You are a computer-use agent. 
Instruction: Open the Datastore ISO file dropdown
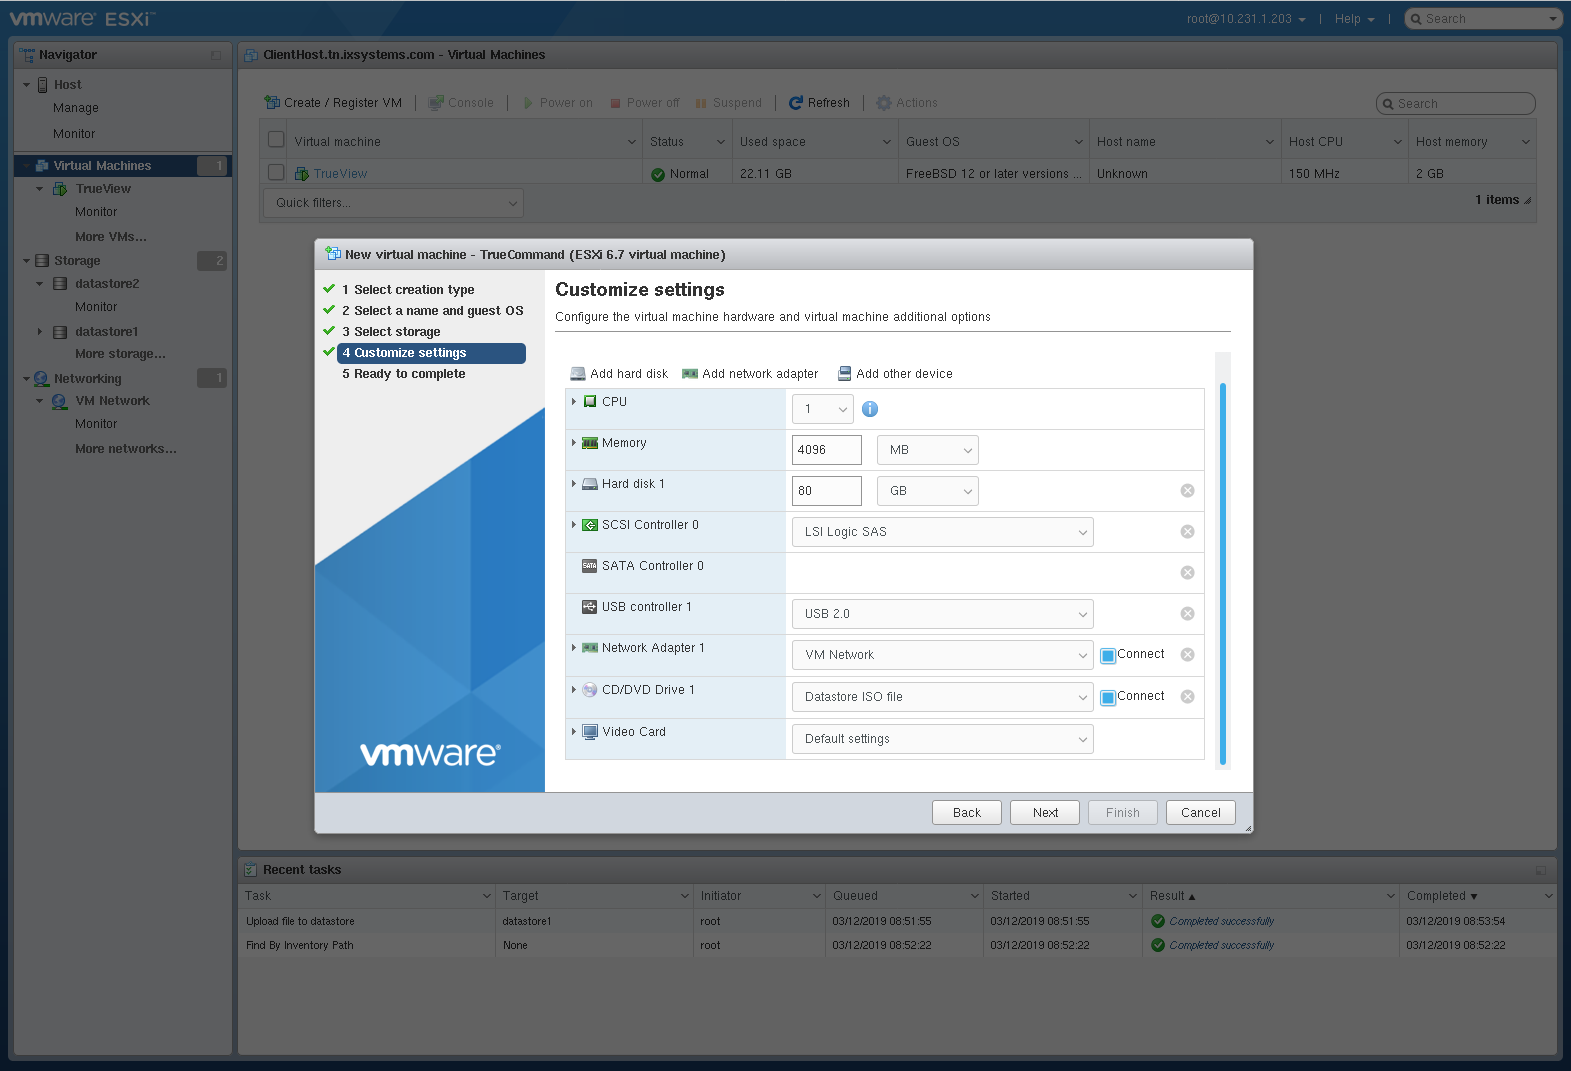pos(943,697)
